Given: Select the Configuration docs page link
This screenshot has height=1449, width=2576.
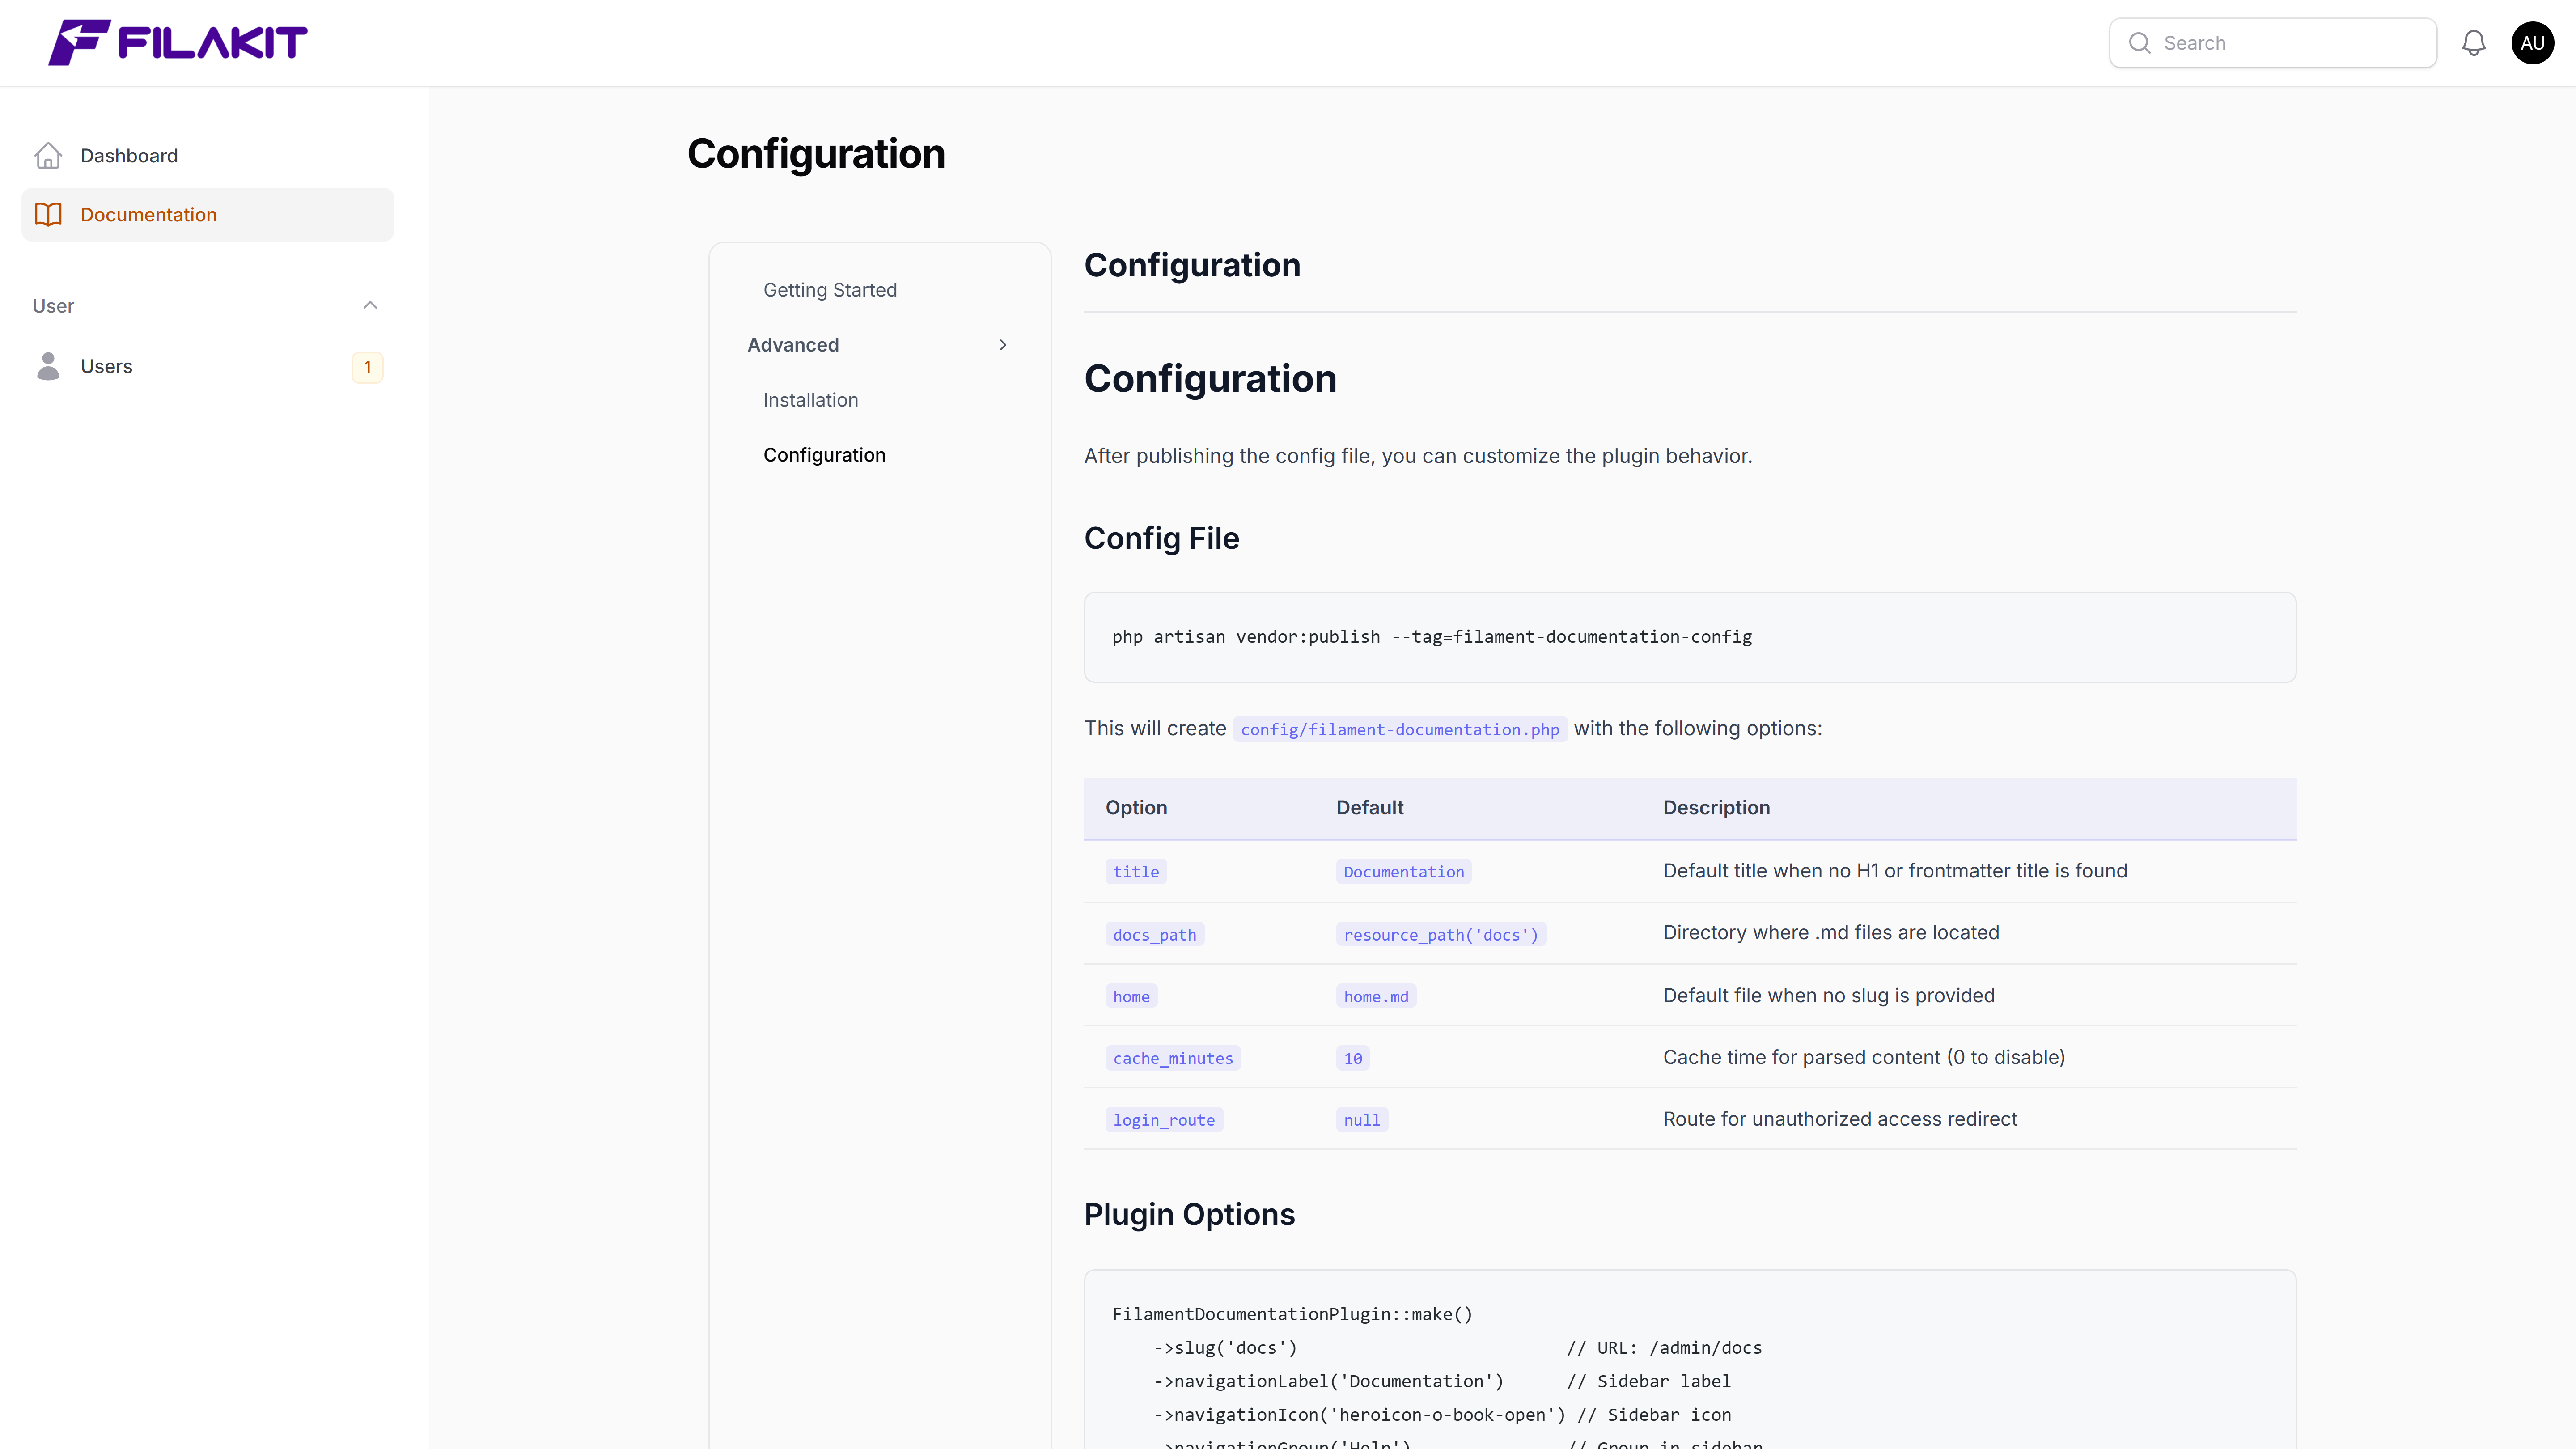Looking at the screenshot, I should coord(824,455).
